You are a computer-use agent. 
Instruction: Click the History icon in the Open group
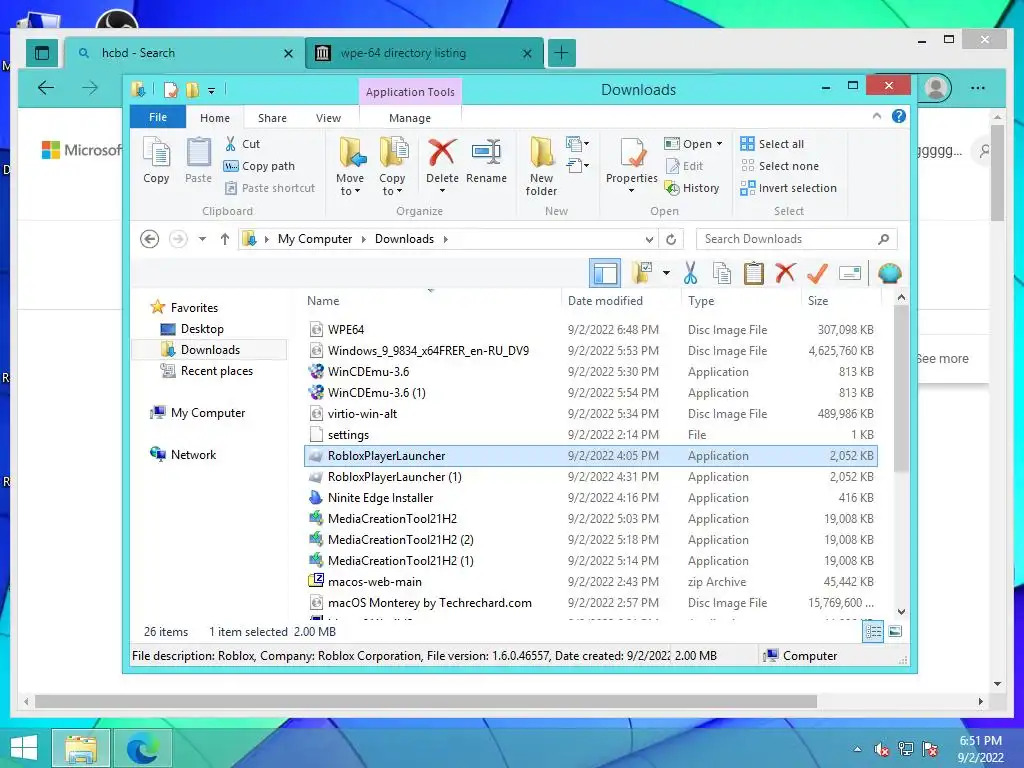[672, 188]
